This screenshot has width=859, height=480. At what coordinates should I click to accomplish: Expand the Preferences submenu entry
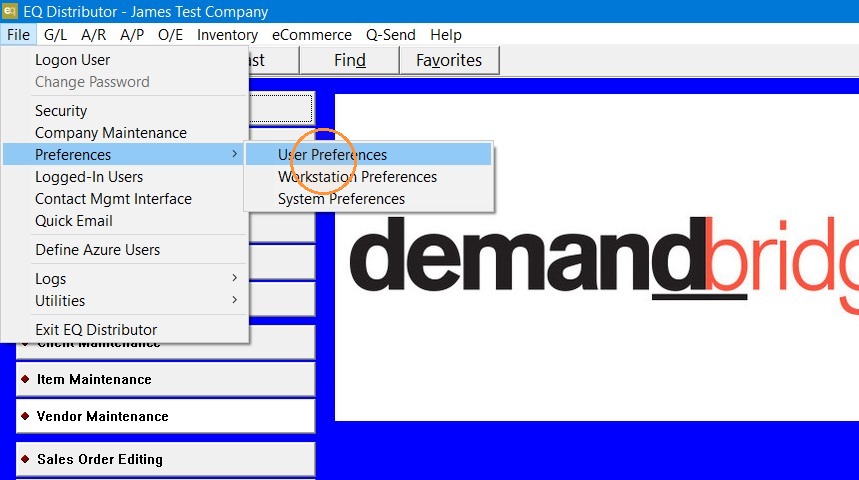coord(124,155)
